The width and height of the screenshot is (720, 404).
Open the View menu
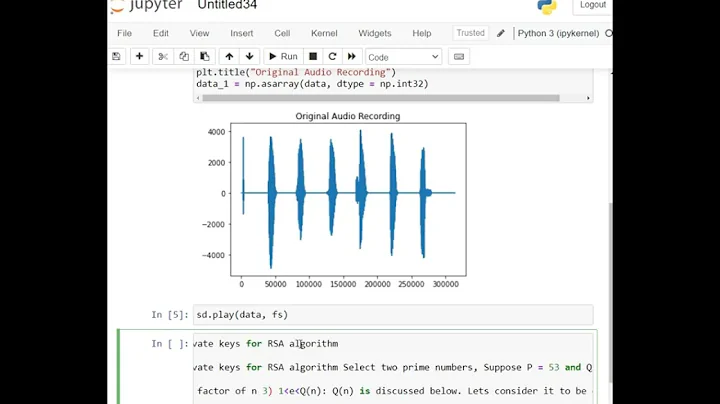tap(199, 33)
